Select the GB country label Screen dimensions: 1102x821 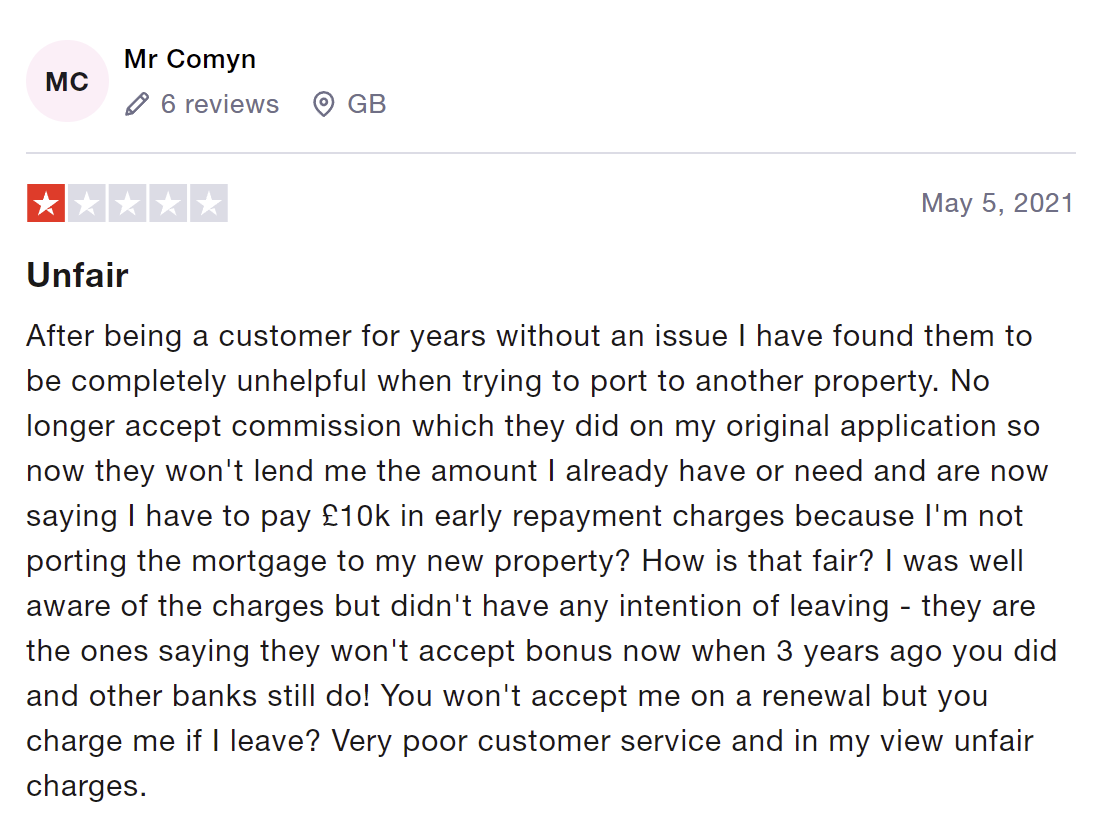tap(367, 104)
